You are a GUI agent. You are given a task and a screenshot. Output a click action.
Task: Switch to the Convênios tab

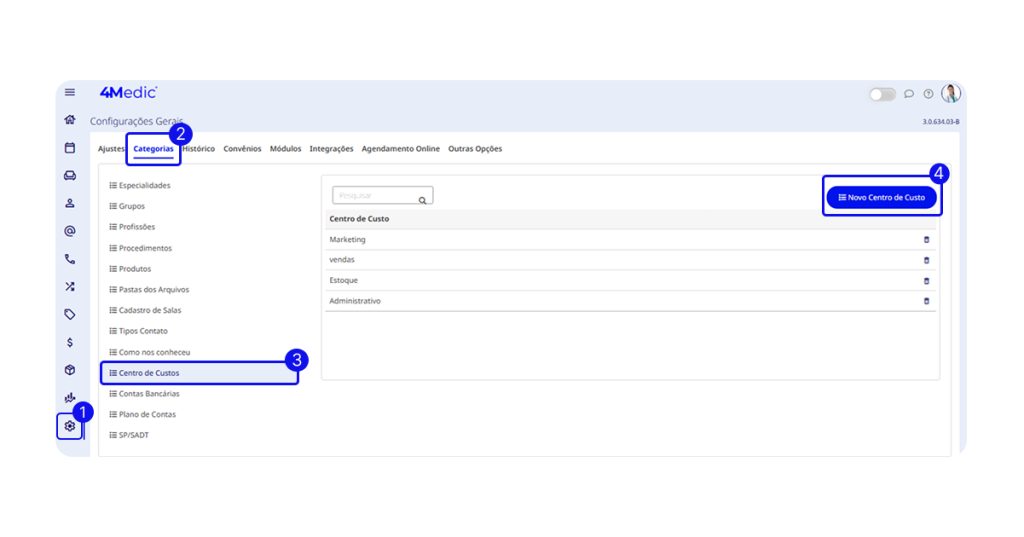[242, 149]
